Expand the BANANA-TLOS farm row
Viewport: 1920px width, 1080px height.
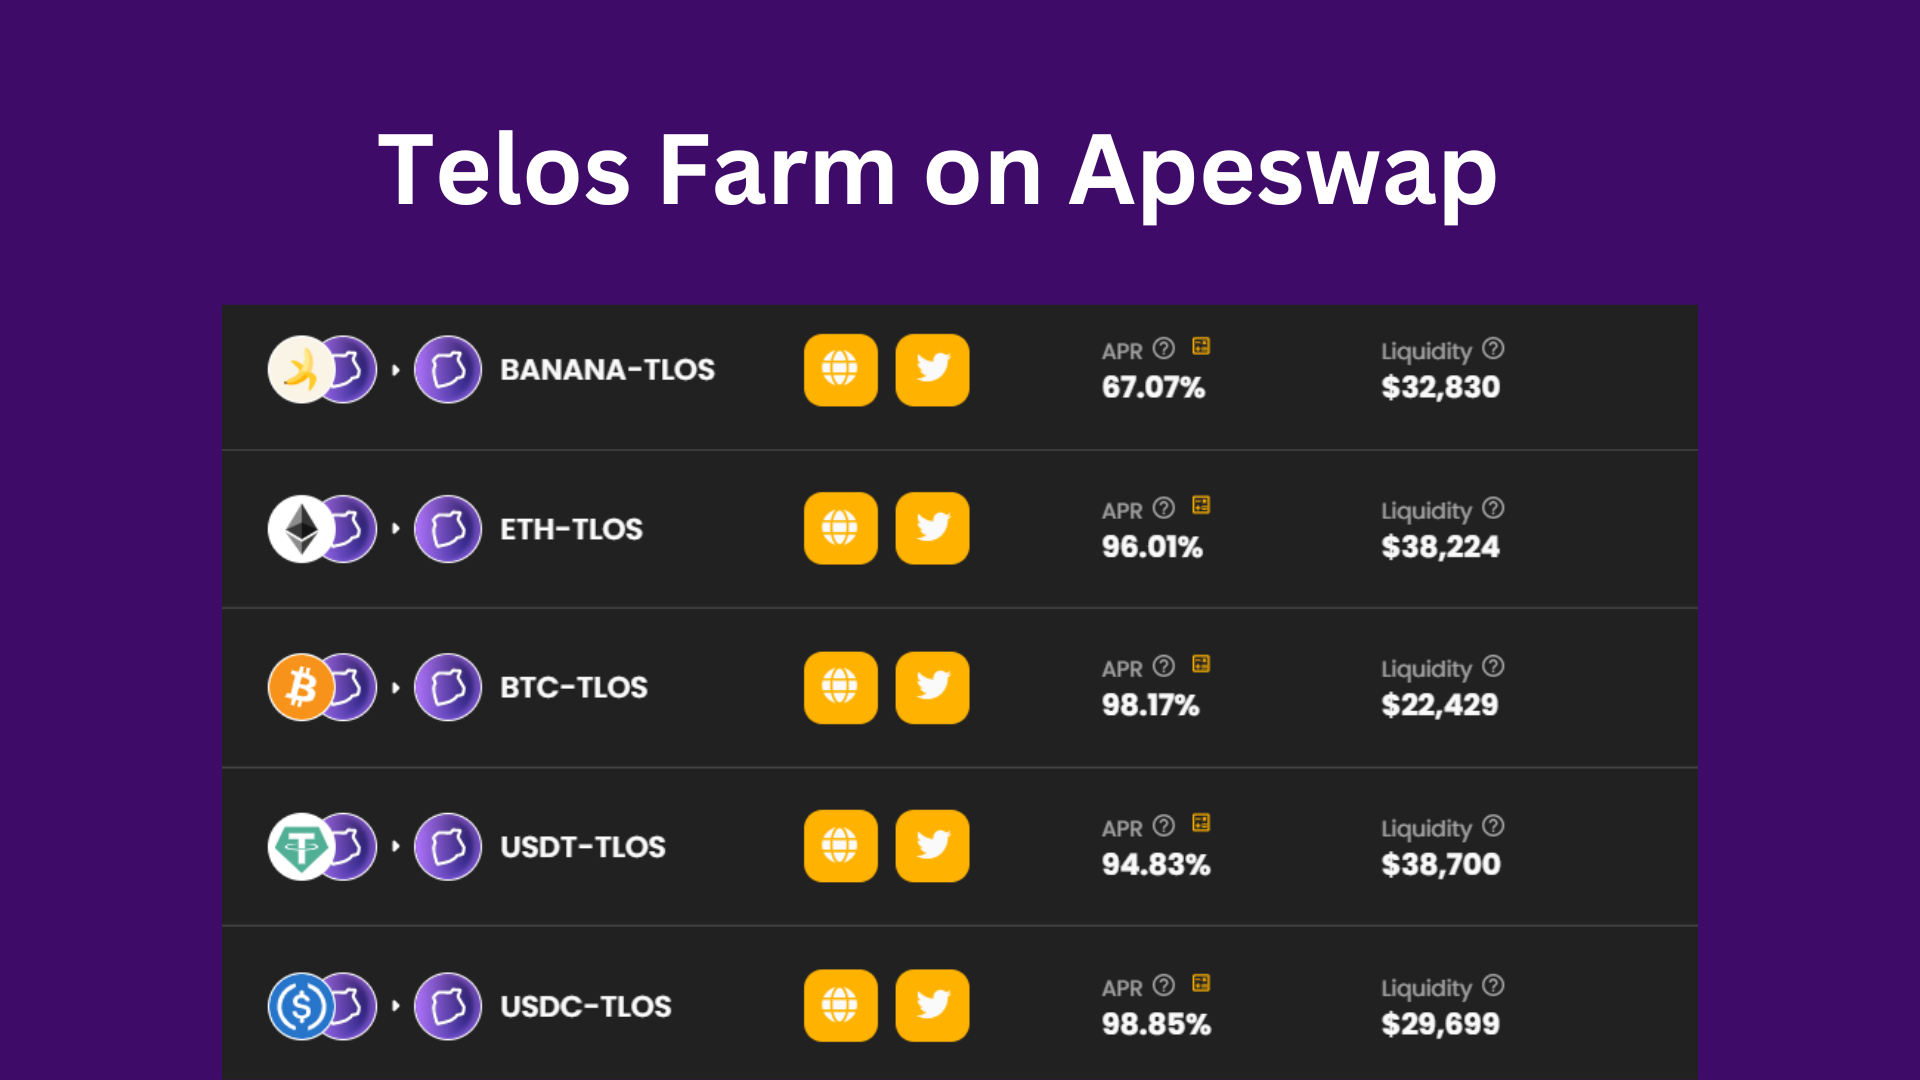[x=959, y=377]
